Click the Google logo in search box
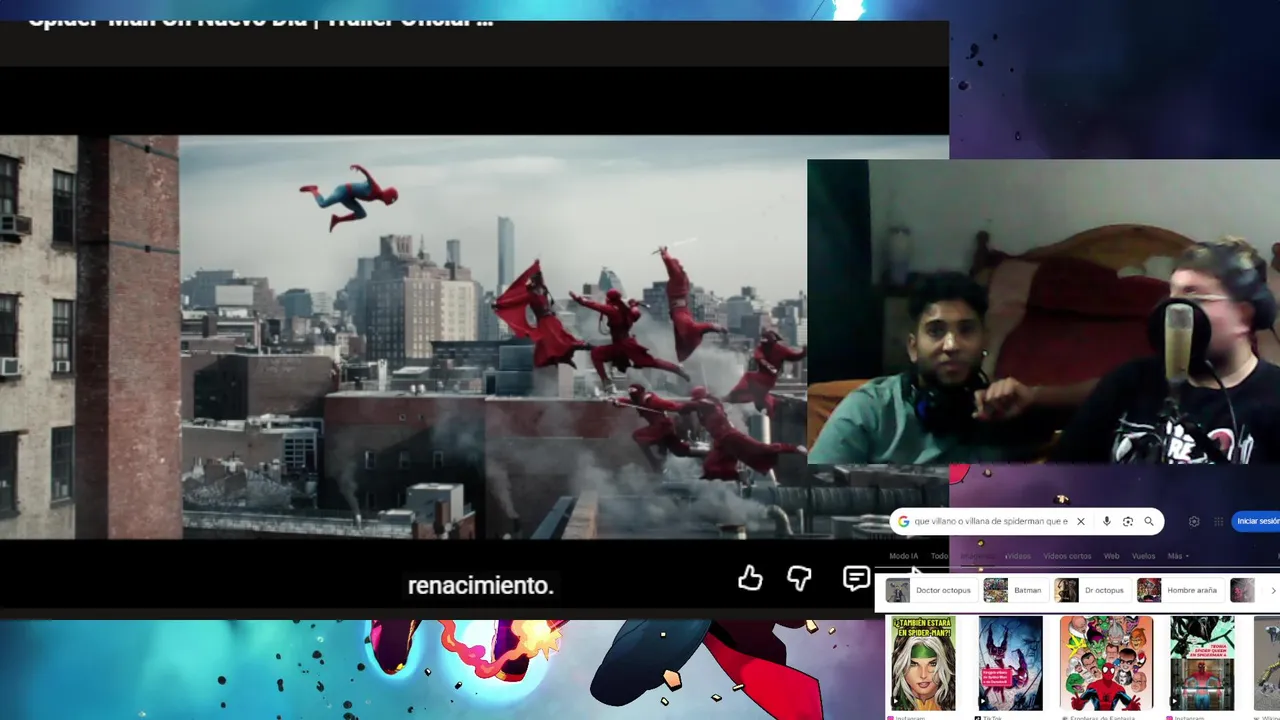This screenshot has width=1280, height=720. coord(904,521)
